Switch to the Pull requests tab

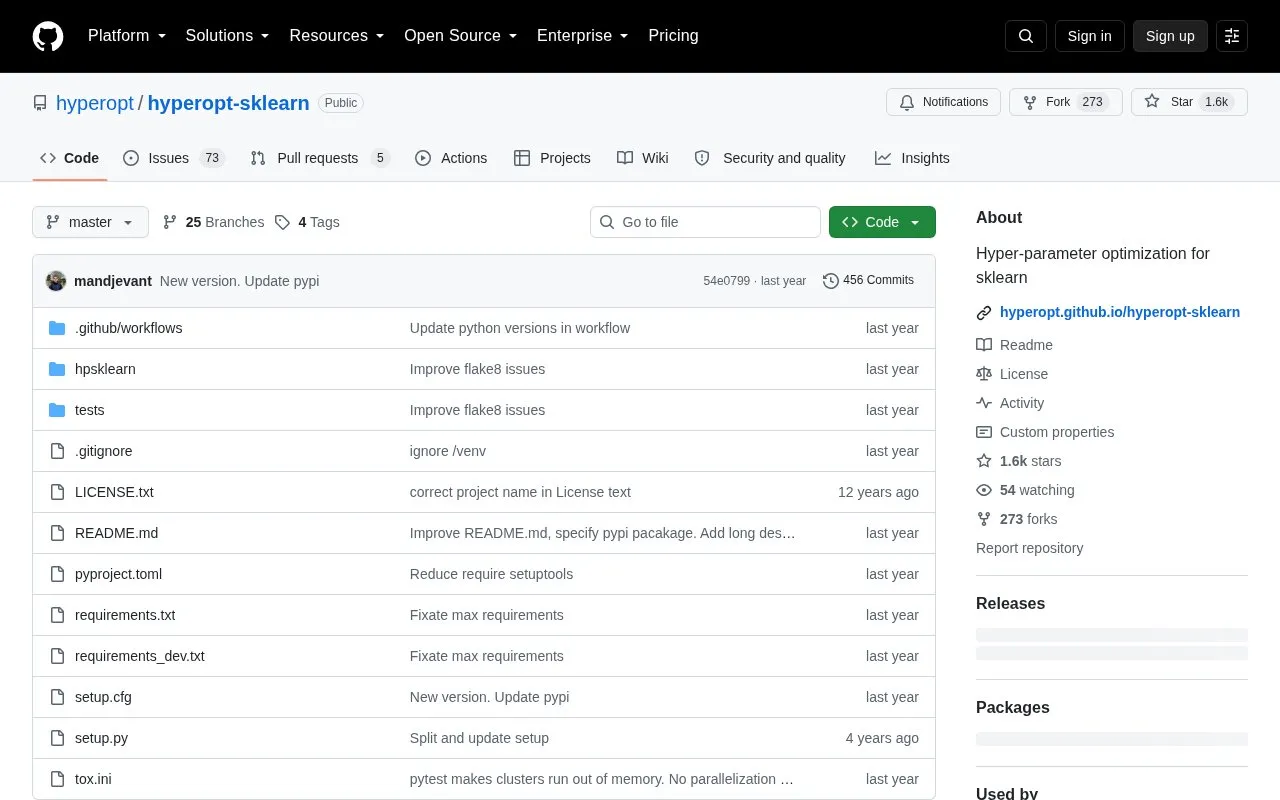pos(319,158)
